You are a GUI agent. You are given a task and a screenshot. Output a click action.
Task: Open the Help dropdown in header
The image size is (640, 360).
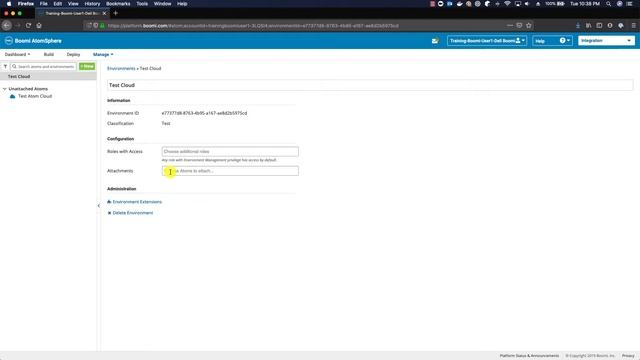pos(552,41)
